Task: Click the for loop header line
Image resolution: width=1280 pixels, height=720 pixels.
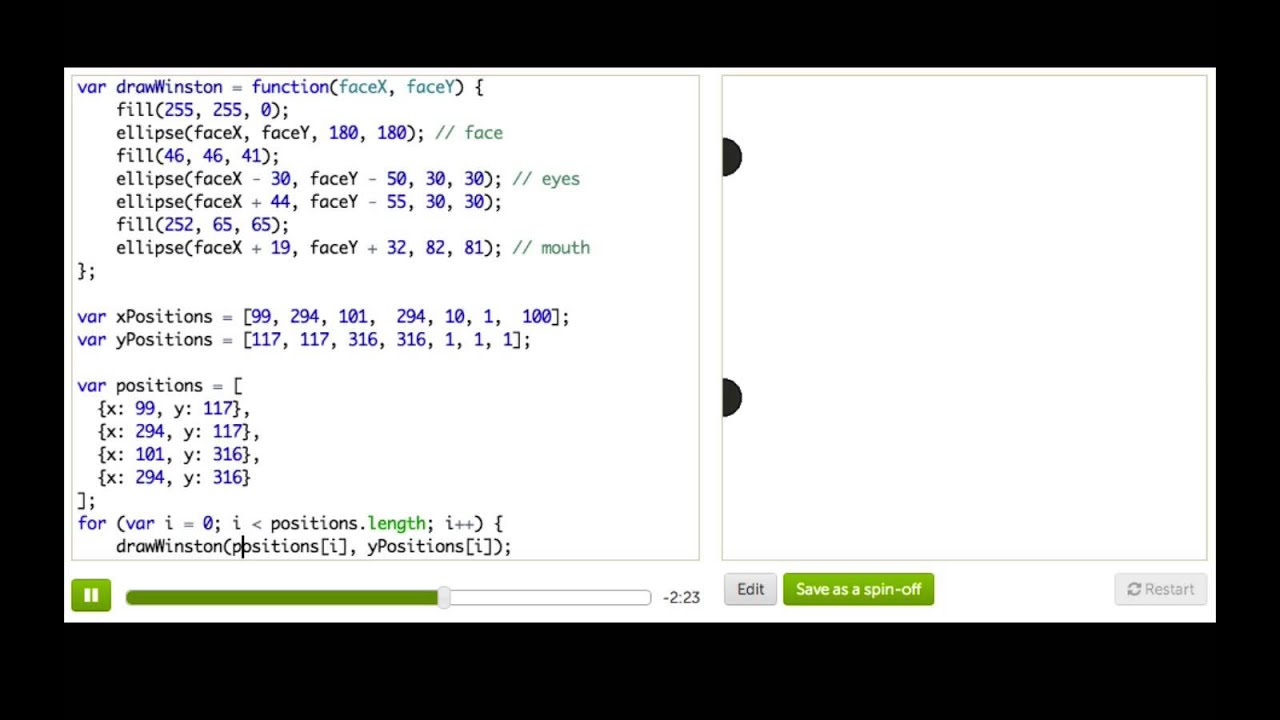Action: click(290, 523)
